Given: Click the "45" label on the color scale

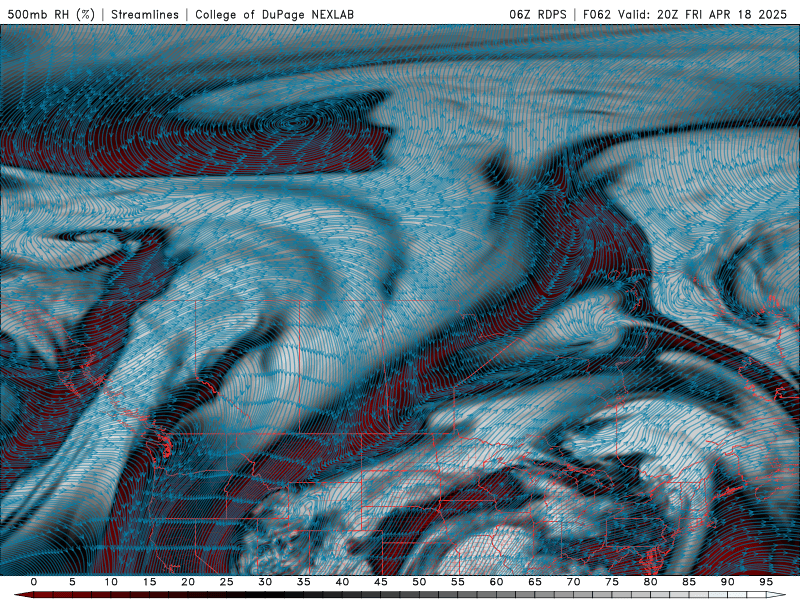Looking at the screenshot, I should pos(381,582).
